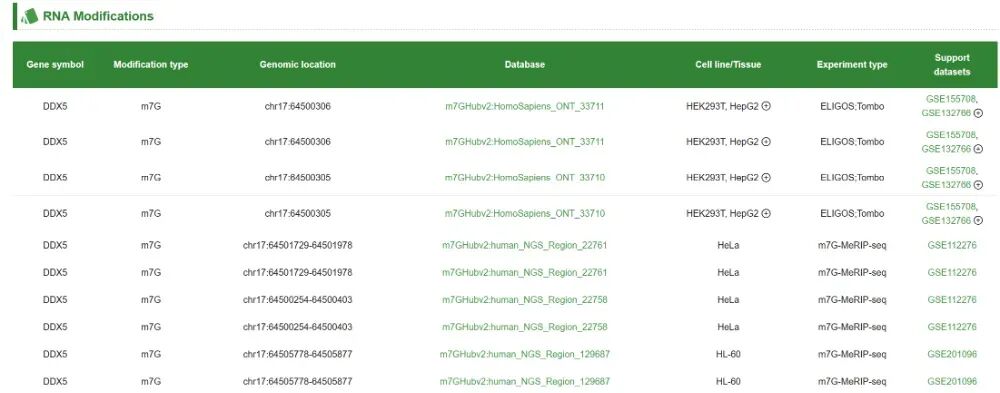Open GSE201096 in first HL-60 row
The width and height of the screenshot is (1000, 393).
click(952, 354)
